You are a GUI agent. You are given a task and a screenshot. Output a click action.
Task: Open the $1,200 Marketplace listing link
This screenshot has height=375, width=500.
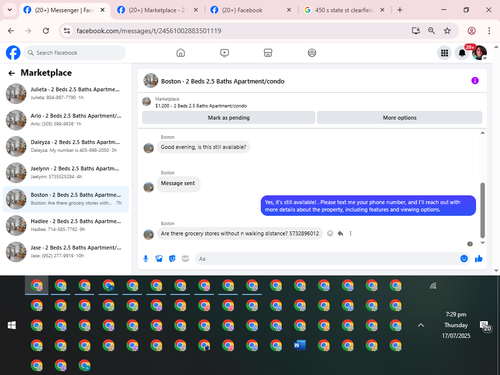point(201,106)
